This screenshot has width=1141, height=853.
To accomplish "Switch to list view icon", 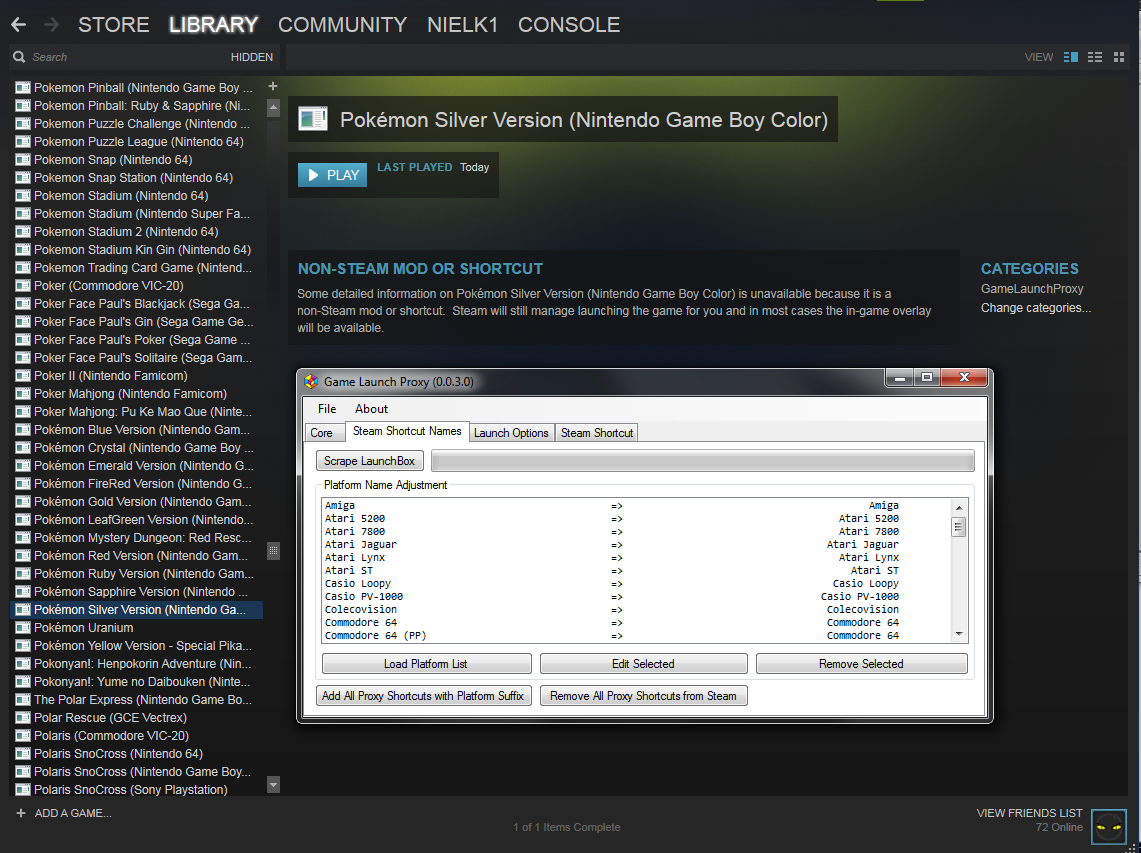I will point(1094,57).
